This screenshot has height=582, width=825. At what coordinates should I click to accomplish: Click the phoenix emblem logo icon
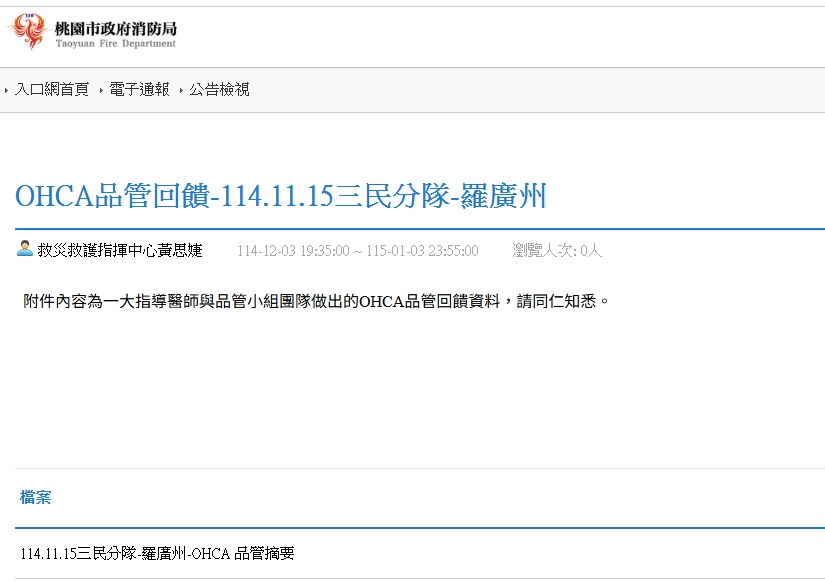pos(28,31)
